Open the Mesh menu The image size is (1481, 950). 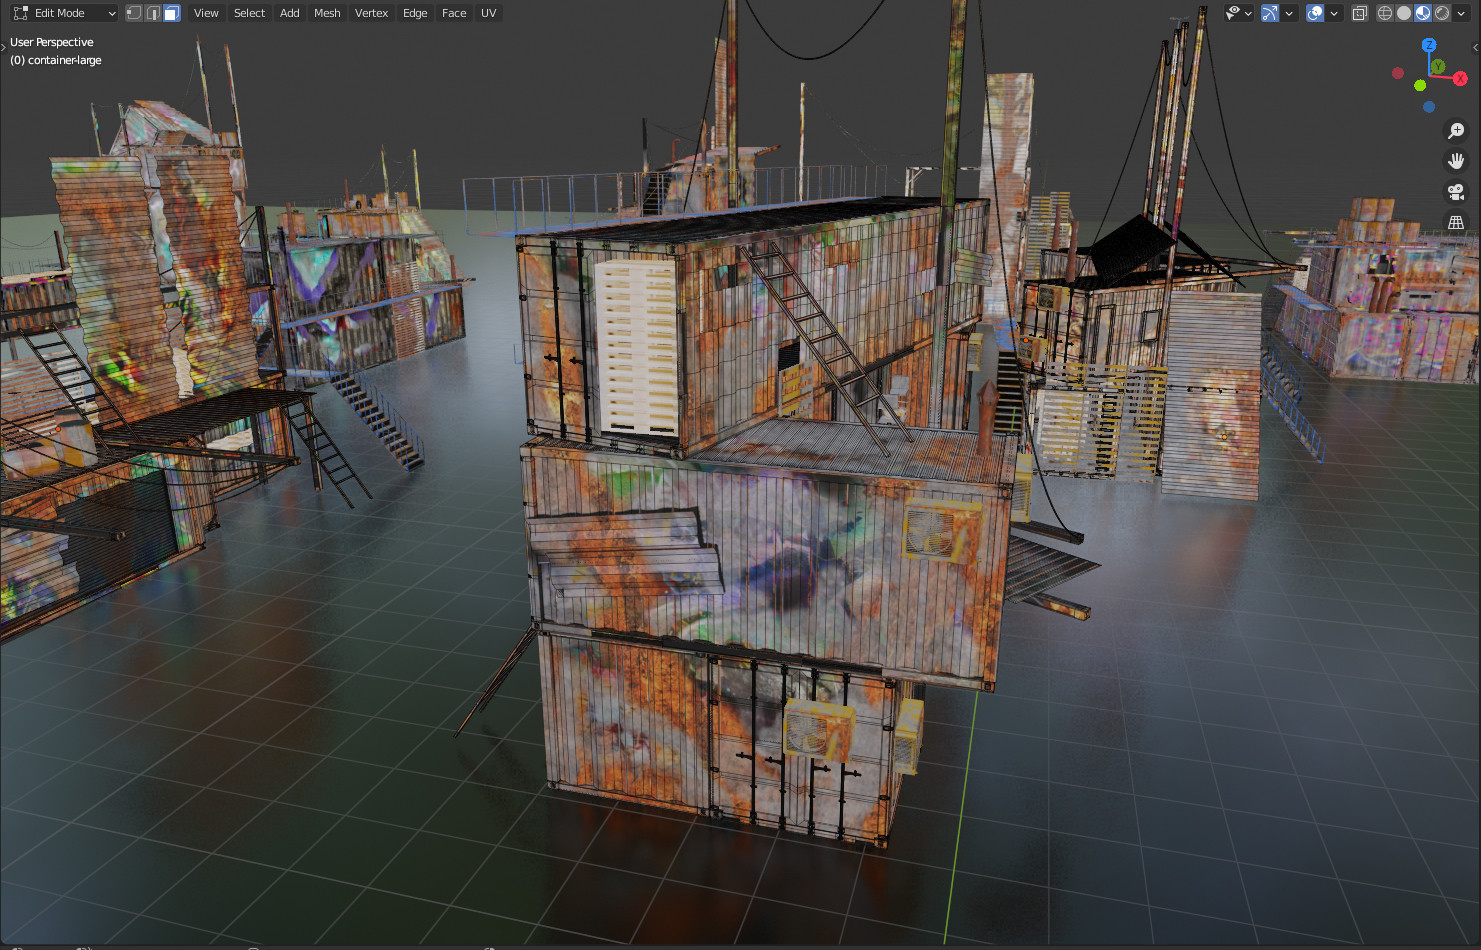coord(327,13)
